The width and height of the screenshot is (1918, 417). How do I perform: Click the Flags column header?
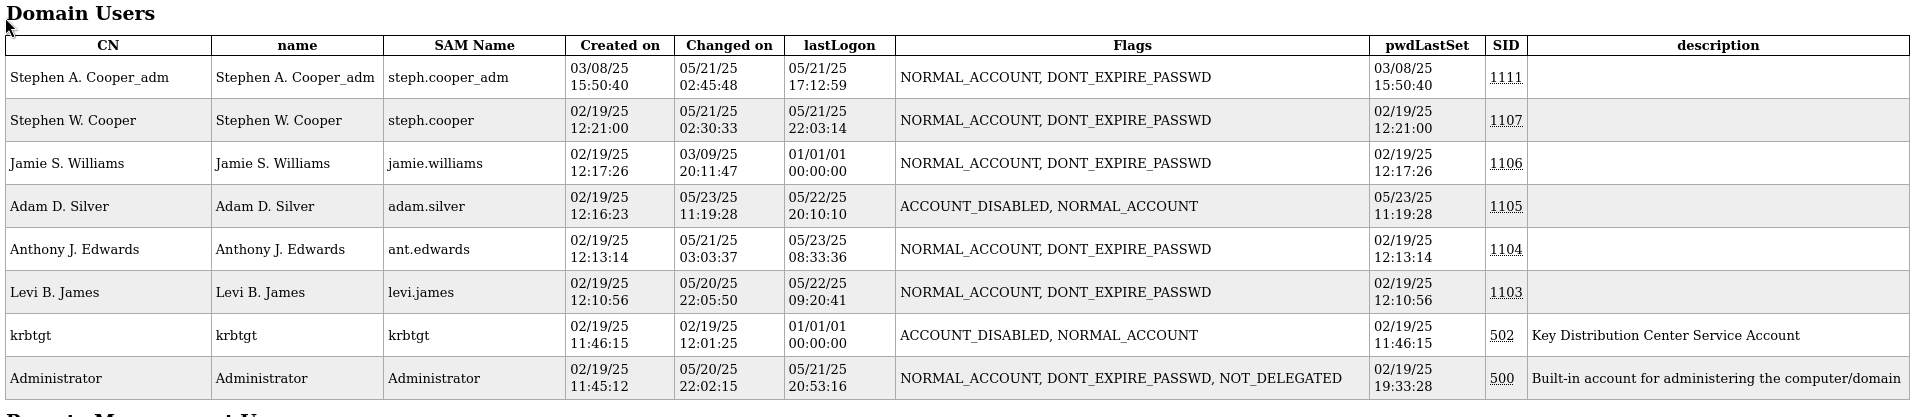pyautogui.click(x=1132, y=46)
